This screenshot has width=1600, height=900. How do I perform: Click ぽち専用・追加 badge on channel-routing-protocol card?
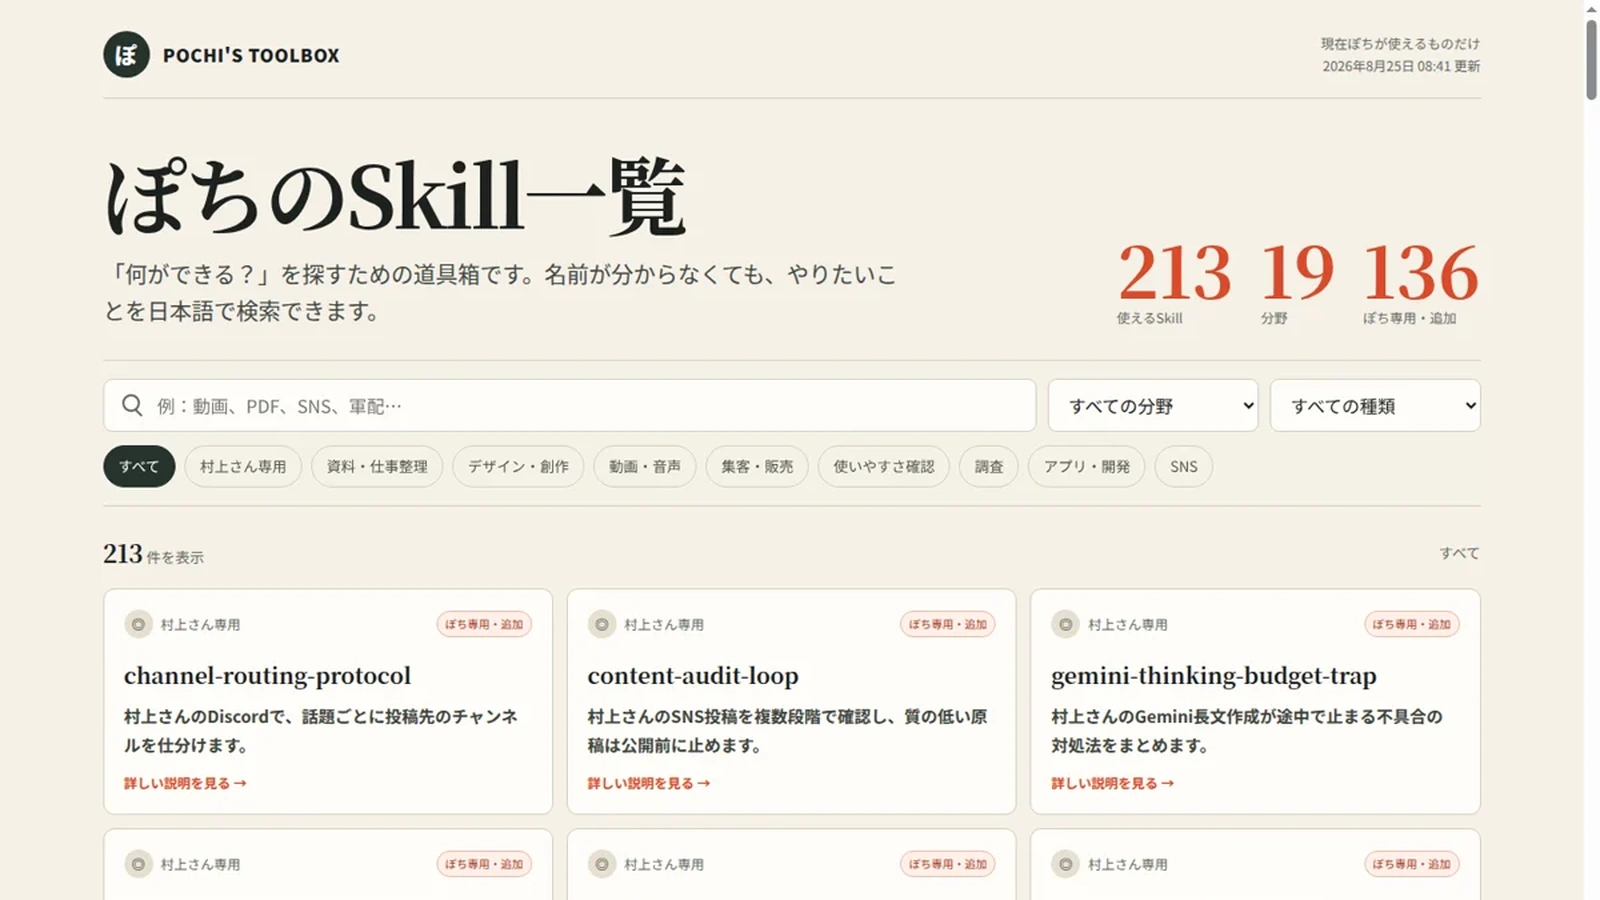coord(484,624)
